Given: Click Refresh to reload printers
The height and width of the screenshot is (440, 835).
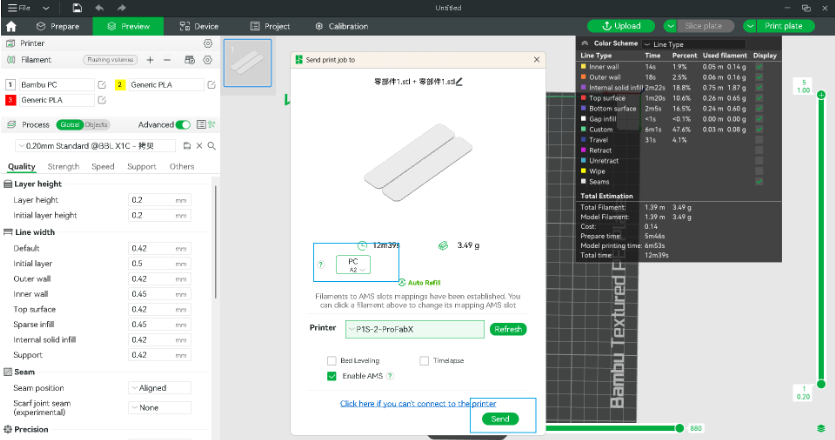Looking at the screenshot, I should (x=508, y=329).
